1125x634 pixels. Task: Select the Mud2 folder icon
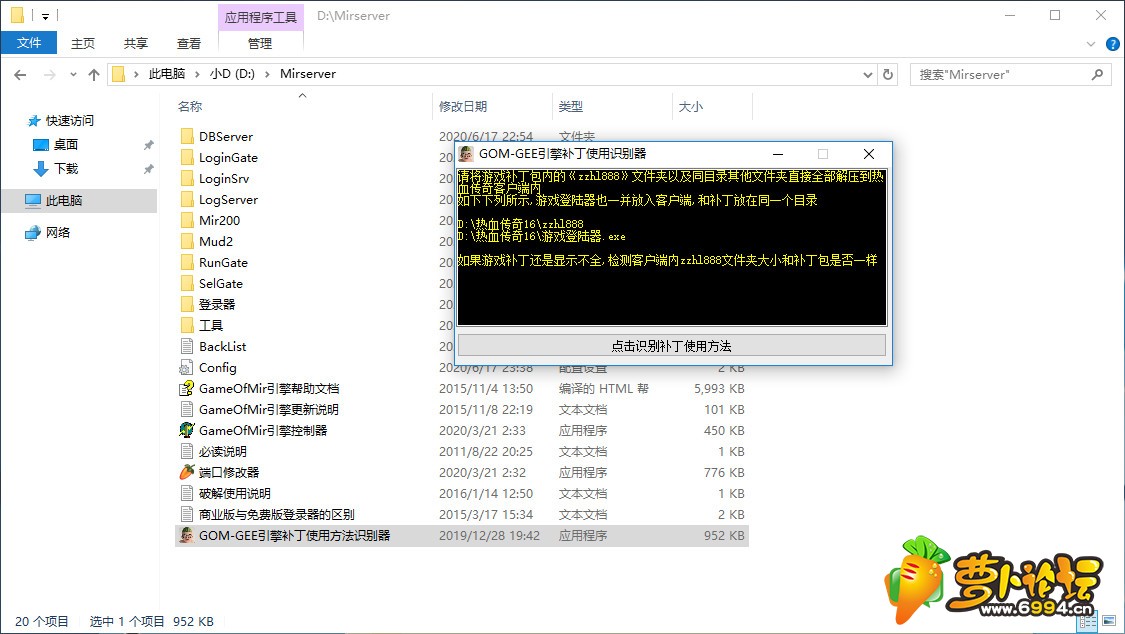tap(187, 241)
